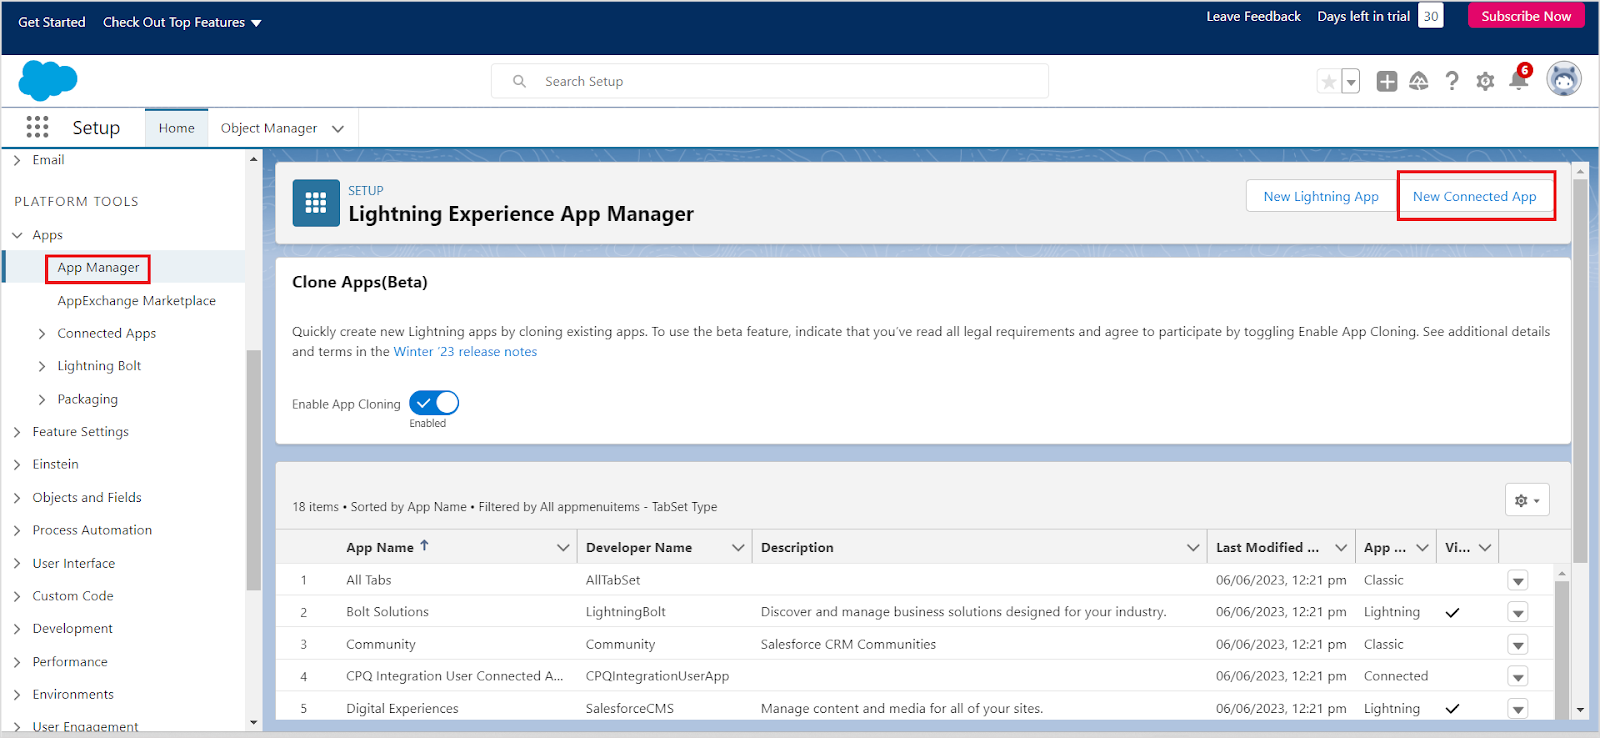The height and width of the screenshot is (738, 1600).
Task: Click the favorites star icon
Action: point(1328,82)
